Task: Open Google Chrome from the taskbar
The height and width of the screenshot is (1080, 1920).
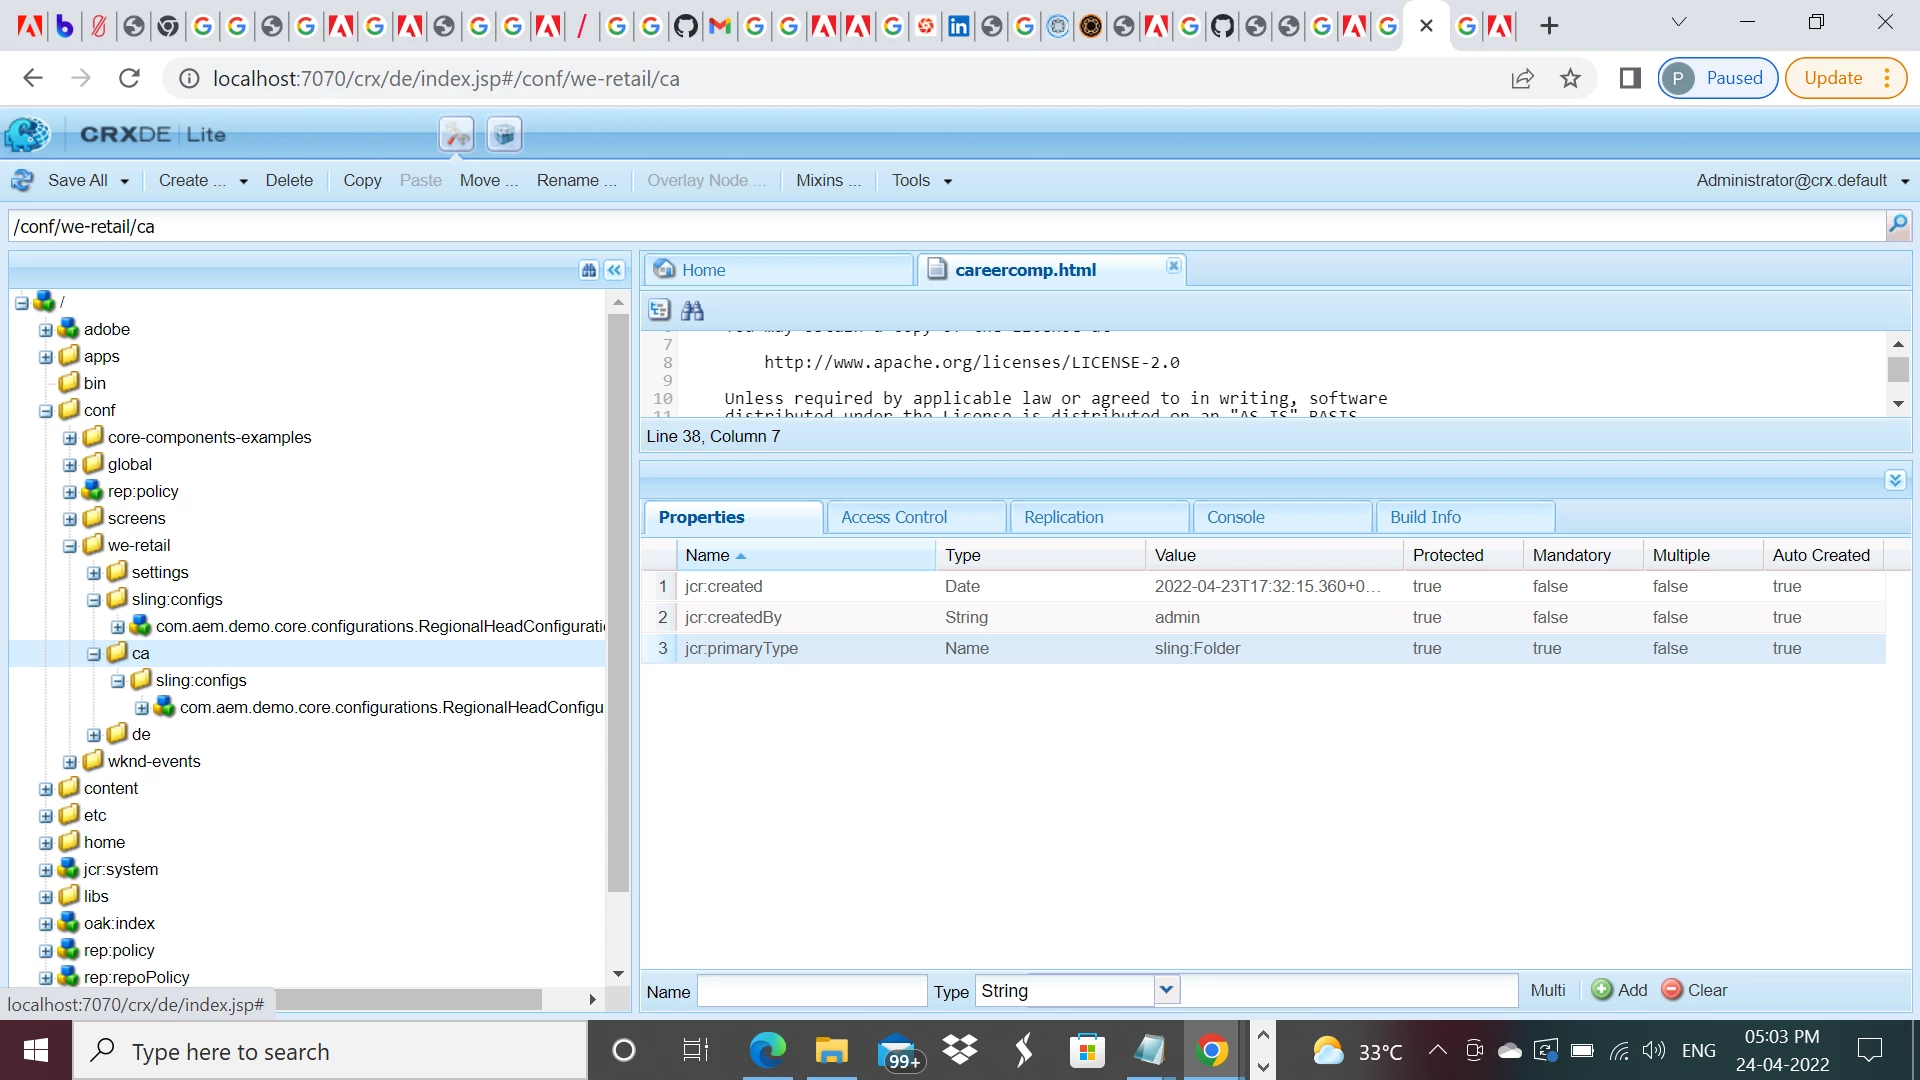Action: pos(1211,1051)
